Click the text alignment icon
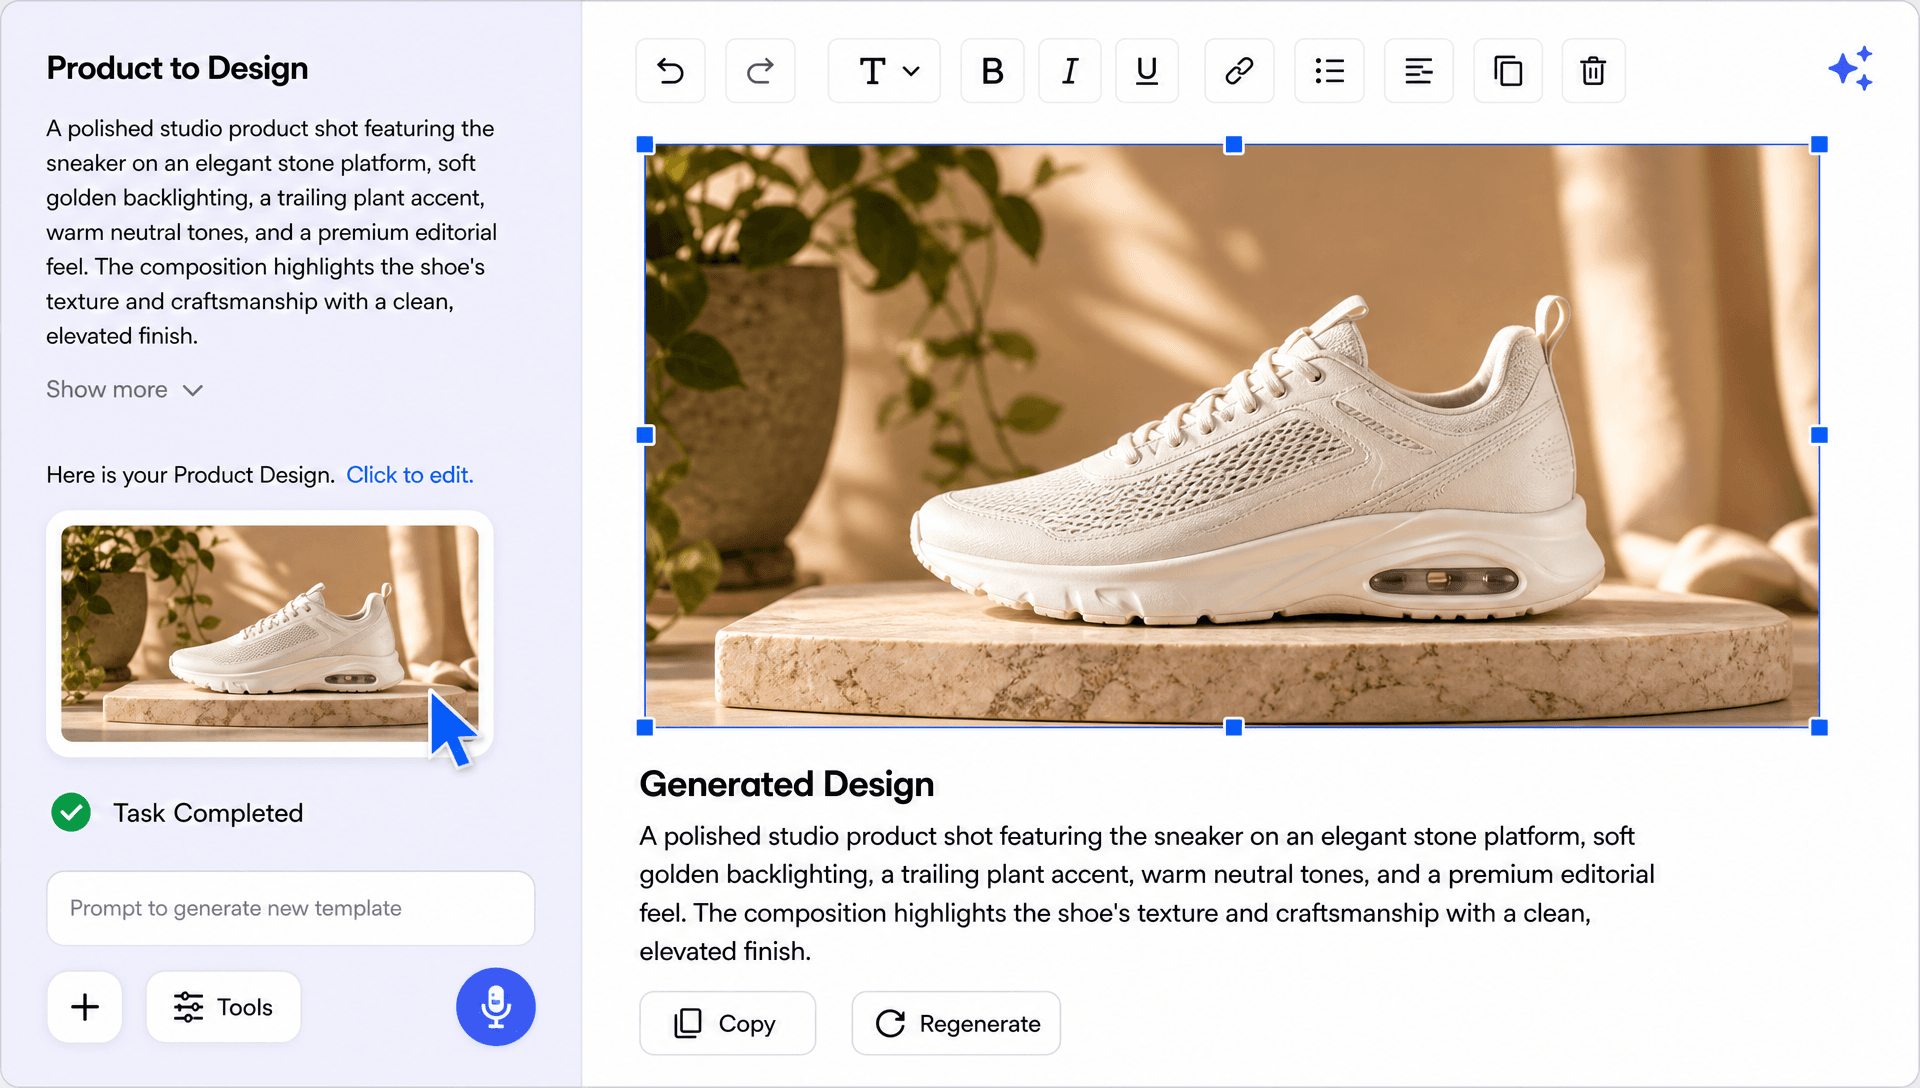The image size is (1920, 1088). point(1419,71)
